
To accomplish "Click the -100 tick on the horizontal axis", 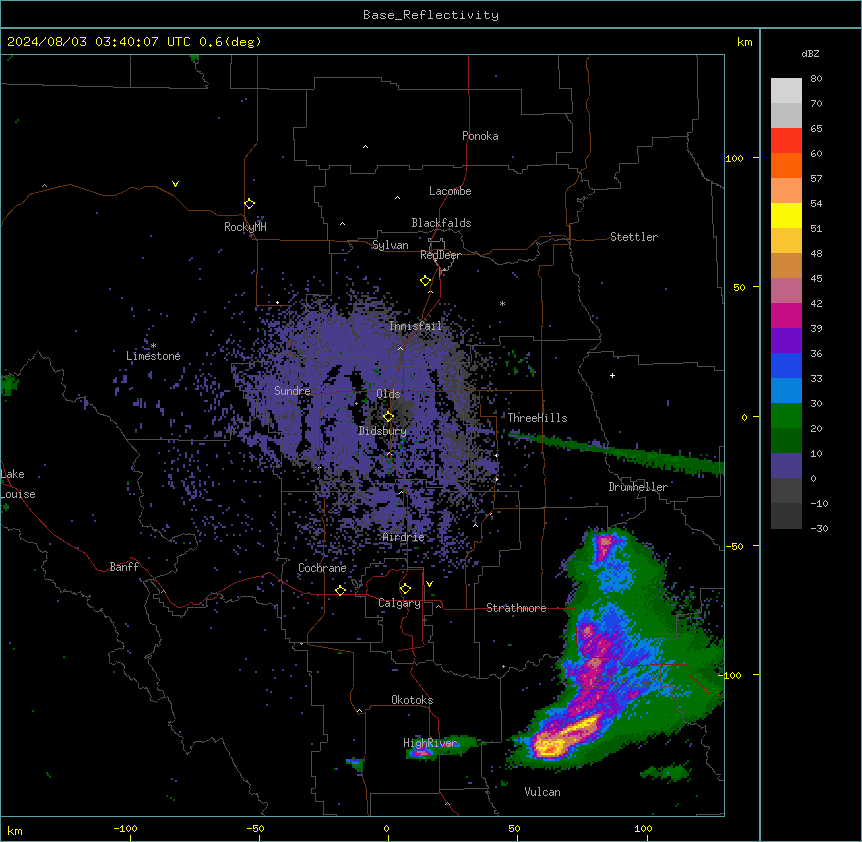I will pos(125,829).
